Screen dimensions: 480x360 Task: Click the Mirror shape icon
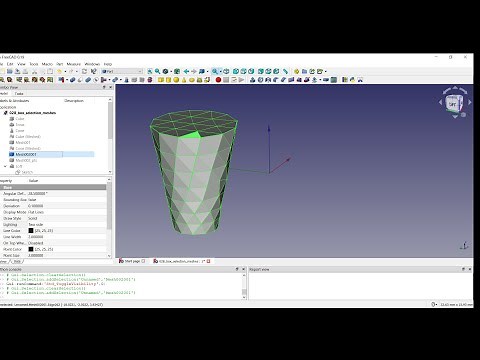coord(268,80)
